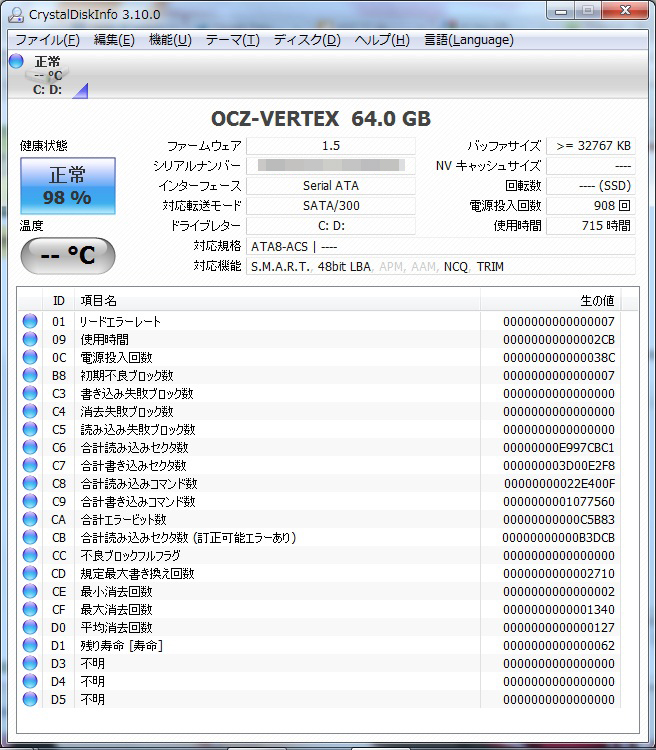Click status icon of D0 平均消去回数 row

(30, 627)
